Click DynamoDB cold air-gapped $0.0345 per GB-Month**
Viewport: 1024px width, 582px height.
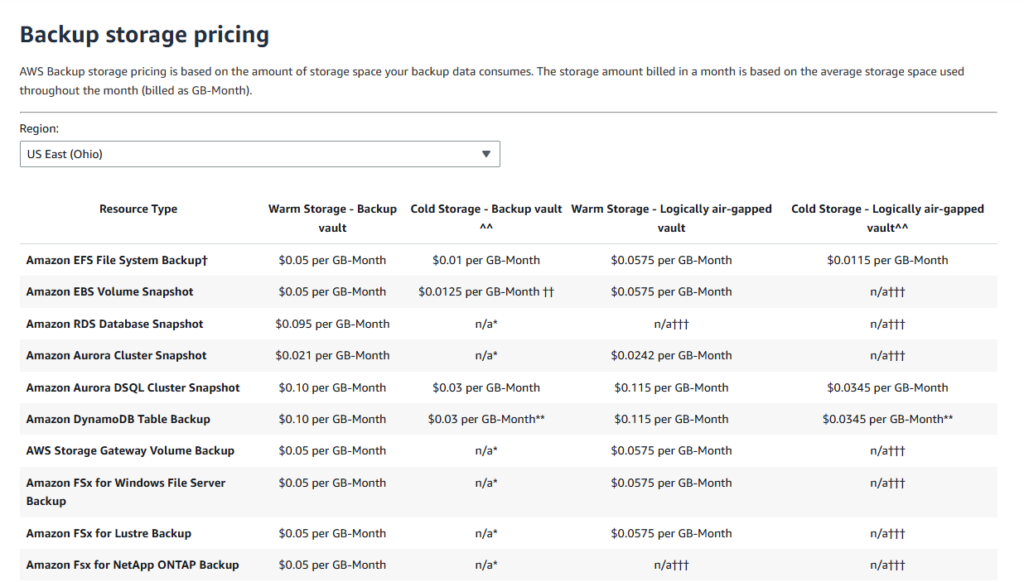pos(888,419)
